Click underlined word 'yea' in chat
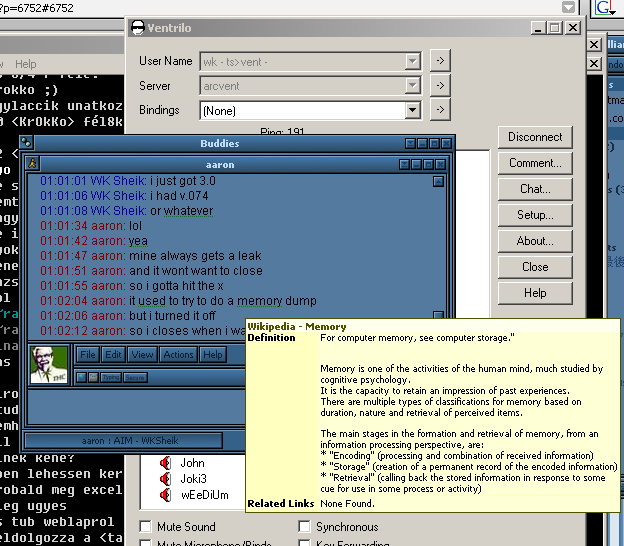 138,241
